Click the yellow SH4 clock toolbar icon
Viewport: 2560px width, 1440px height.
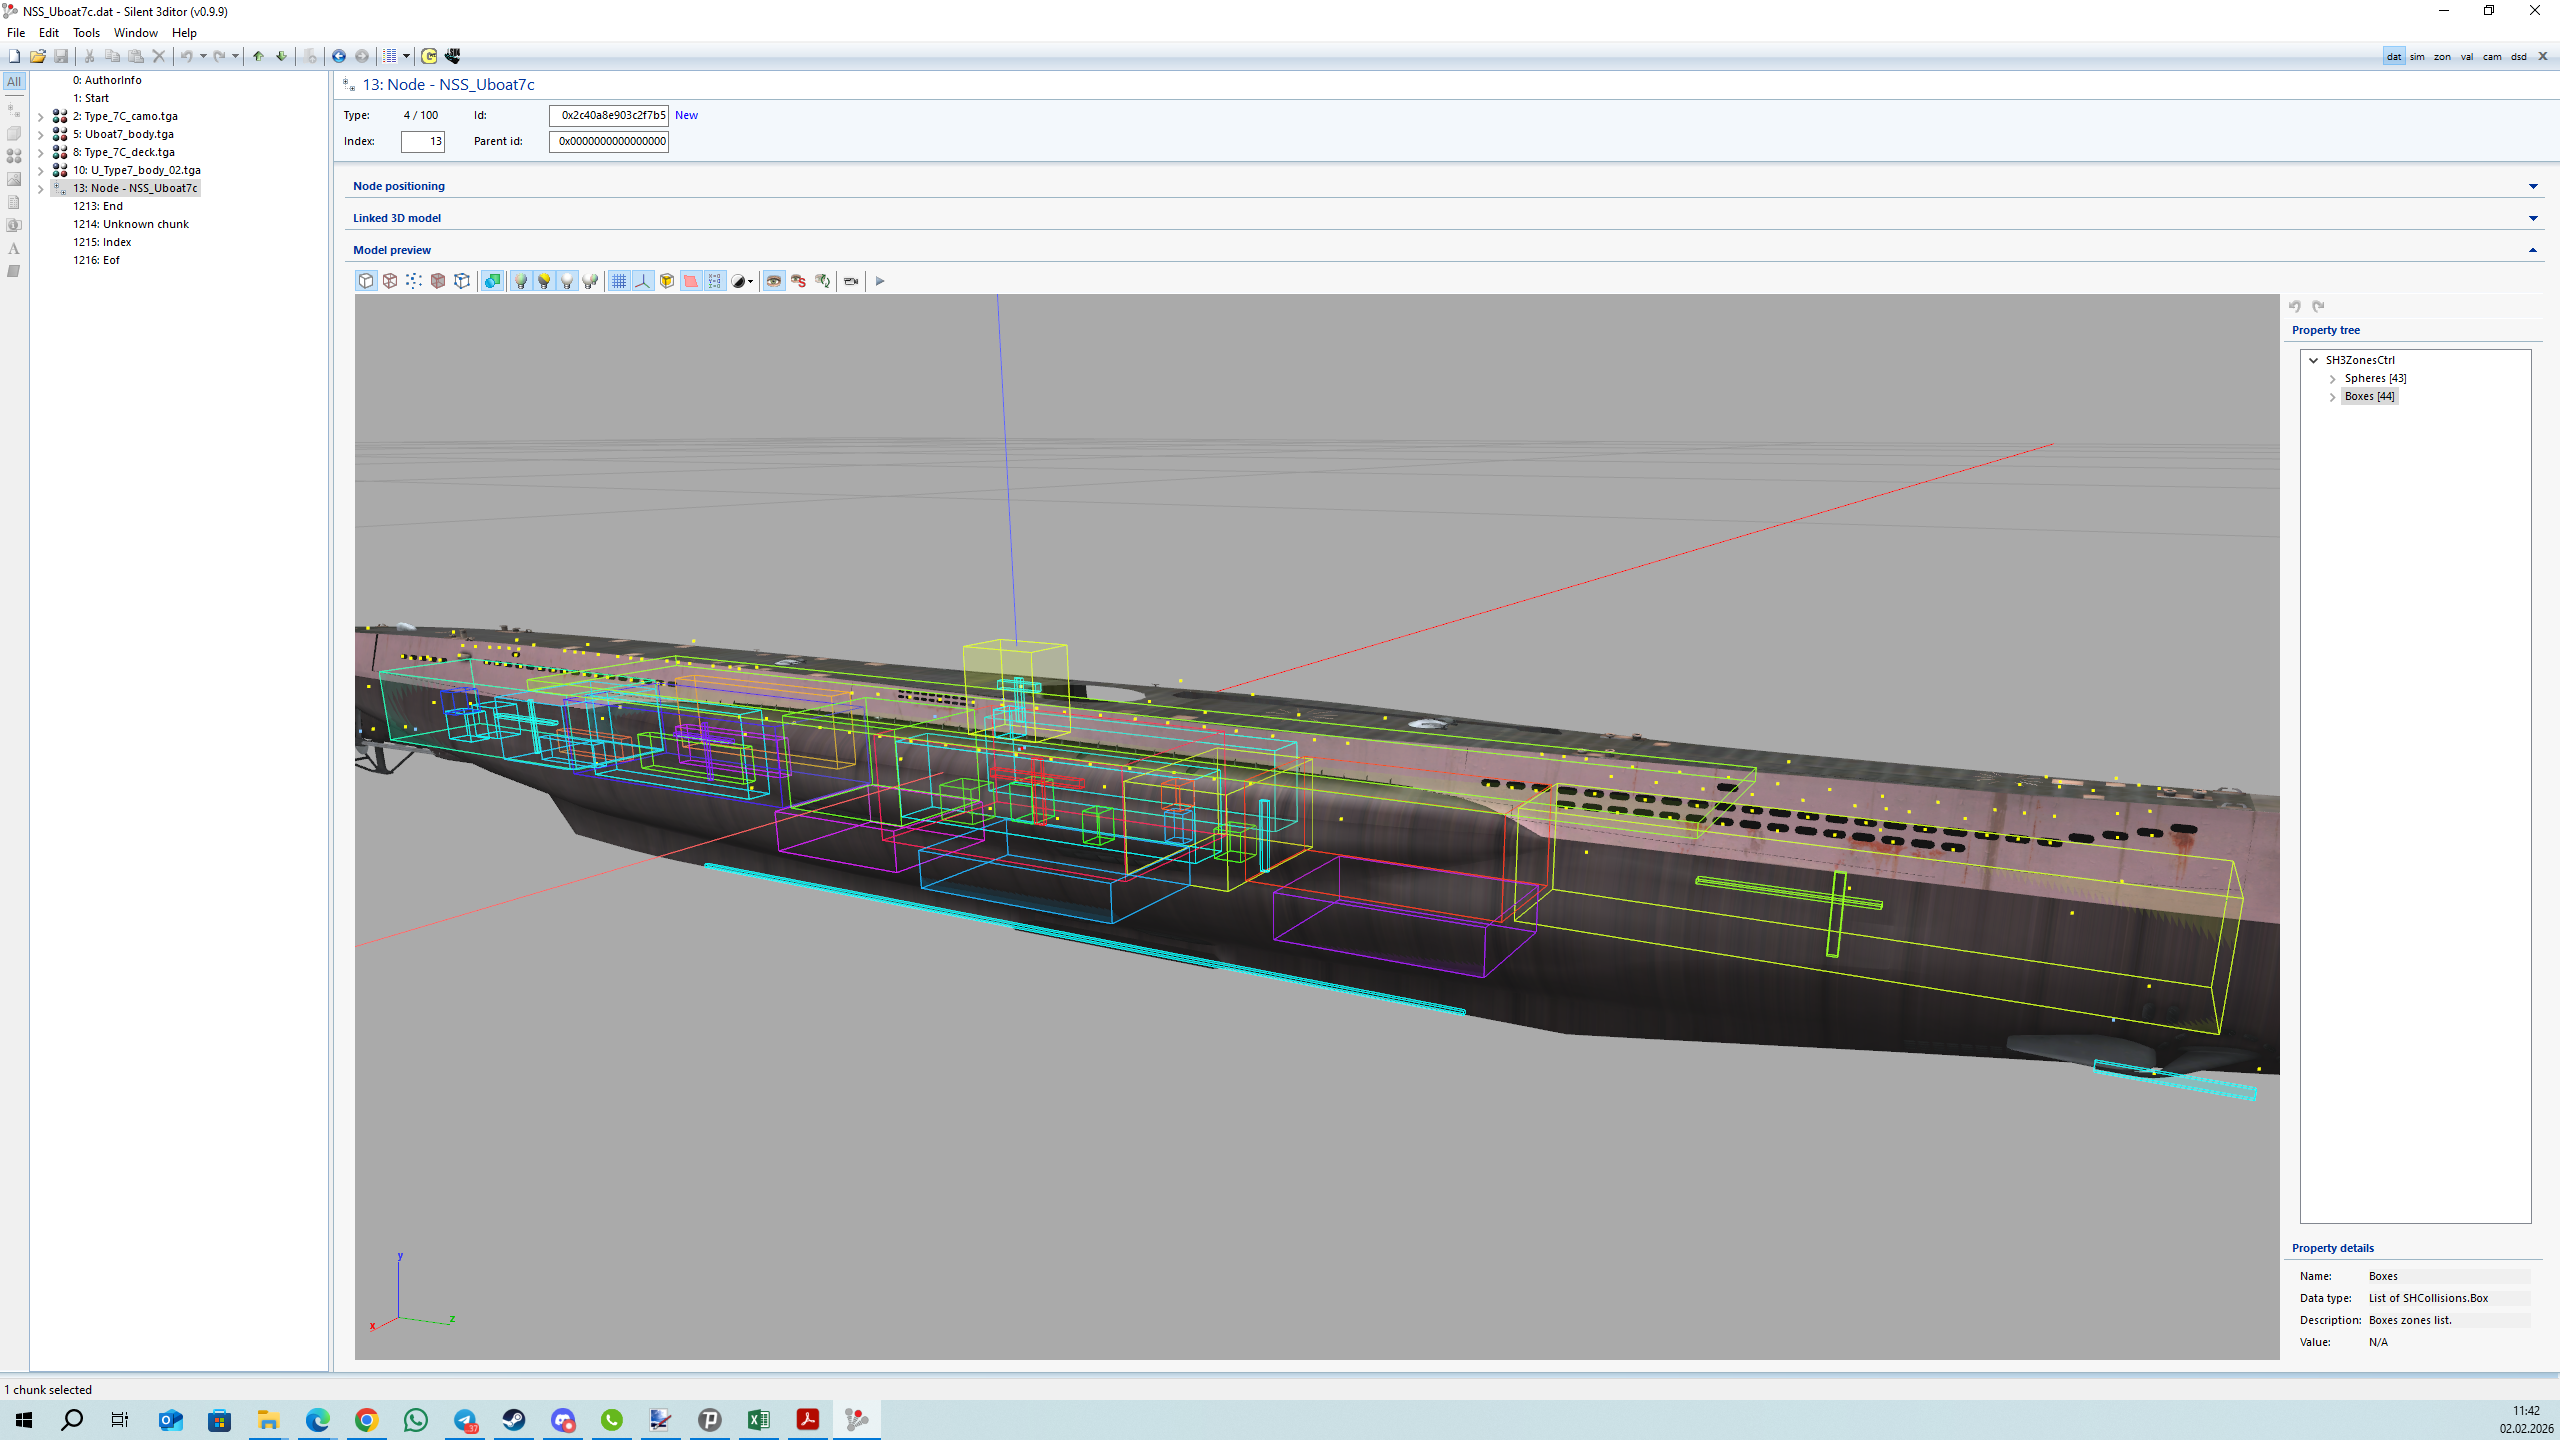[x=429, y=56]
